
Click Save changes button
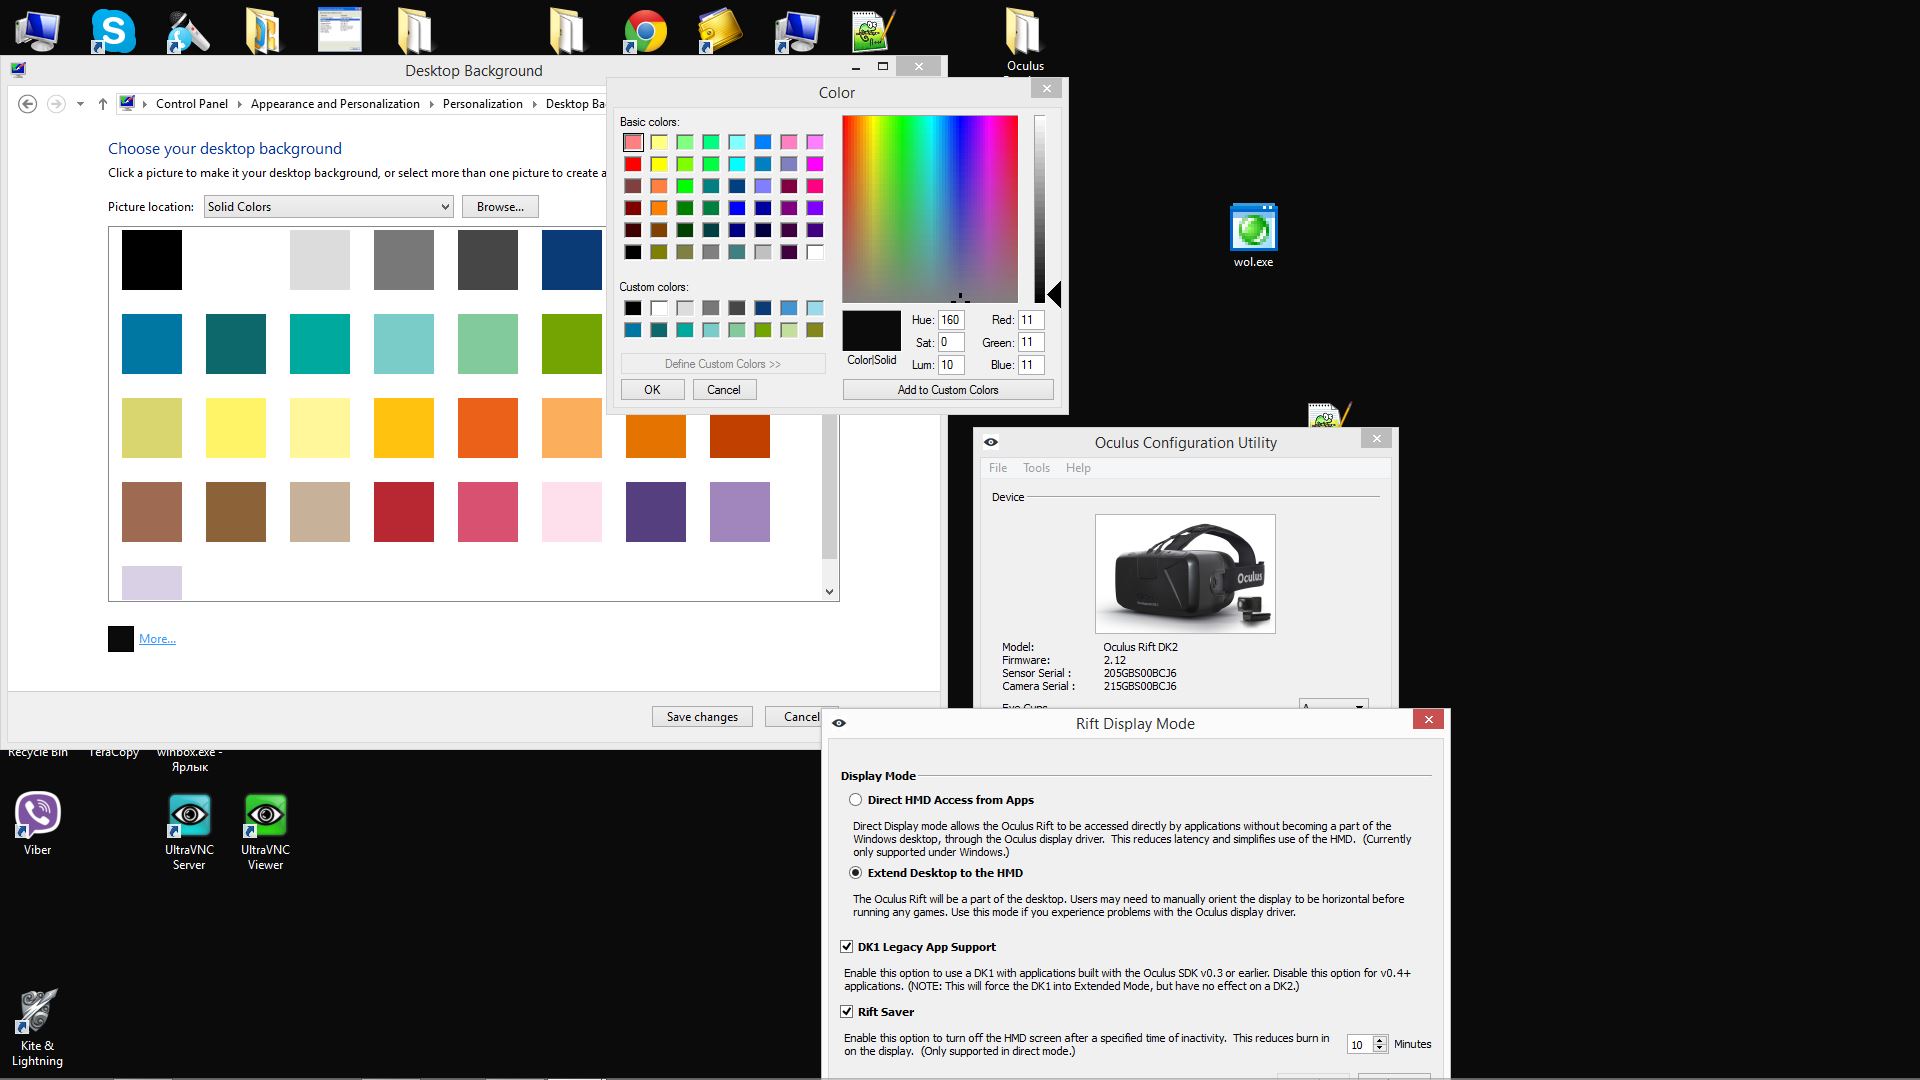[x=702, y=717]
